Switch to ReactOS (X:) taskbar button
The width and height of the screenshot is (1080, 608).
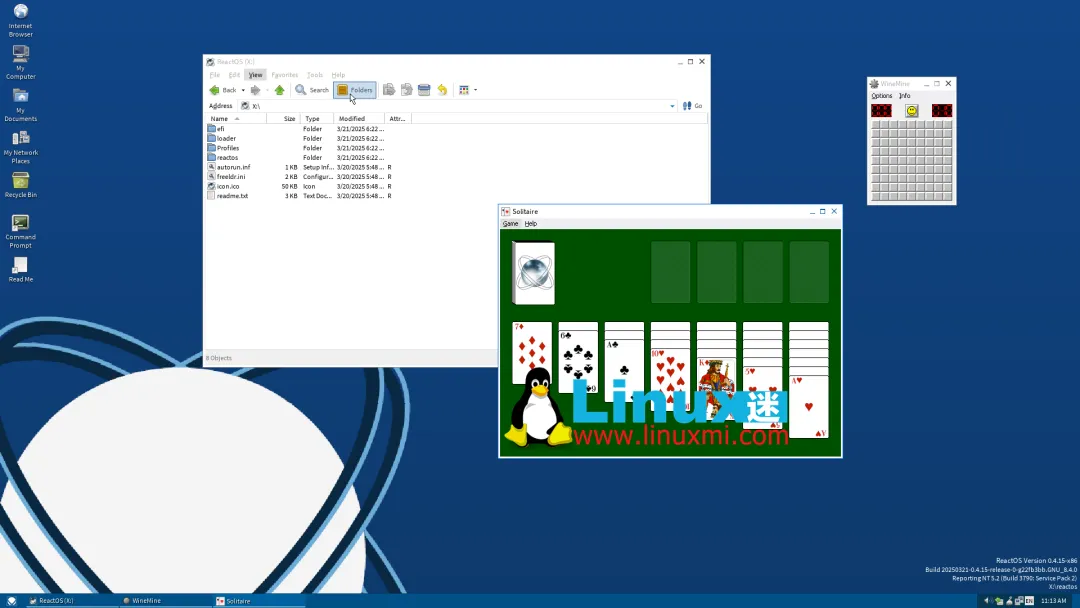(72, 600)
